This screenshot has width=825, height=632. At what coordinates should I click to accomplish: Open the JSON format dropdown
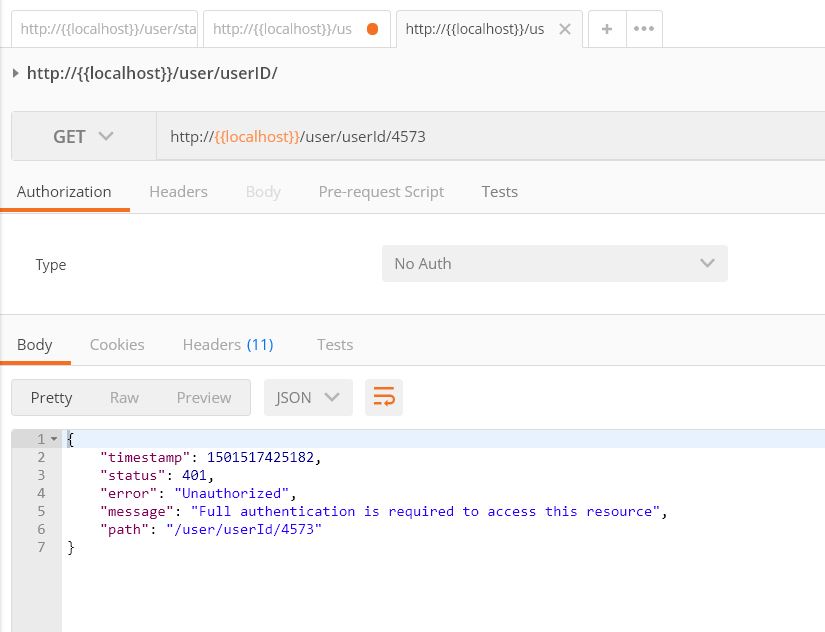tap(308, 397)
